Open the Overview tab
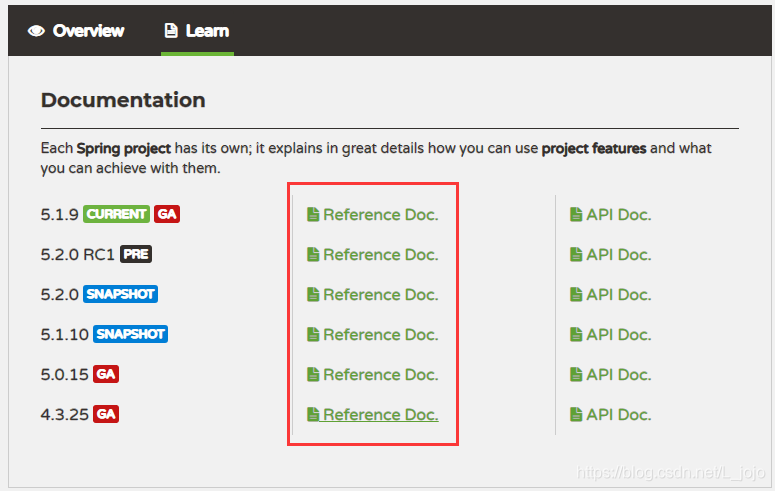775x491 pixels. pos(76,31)
